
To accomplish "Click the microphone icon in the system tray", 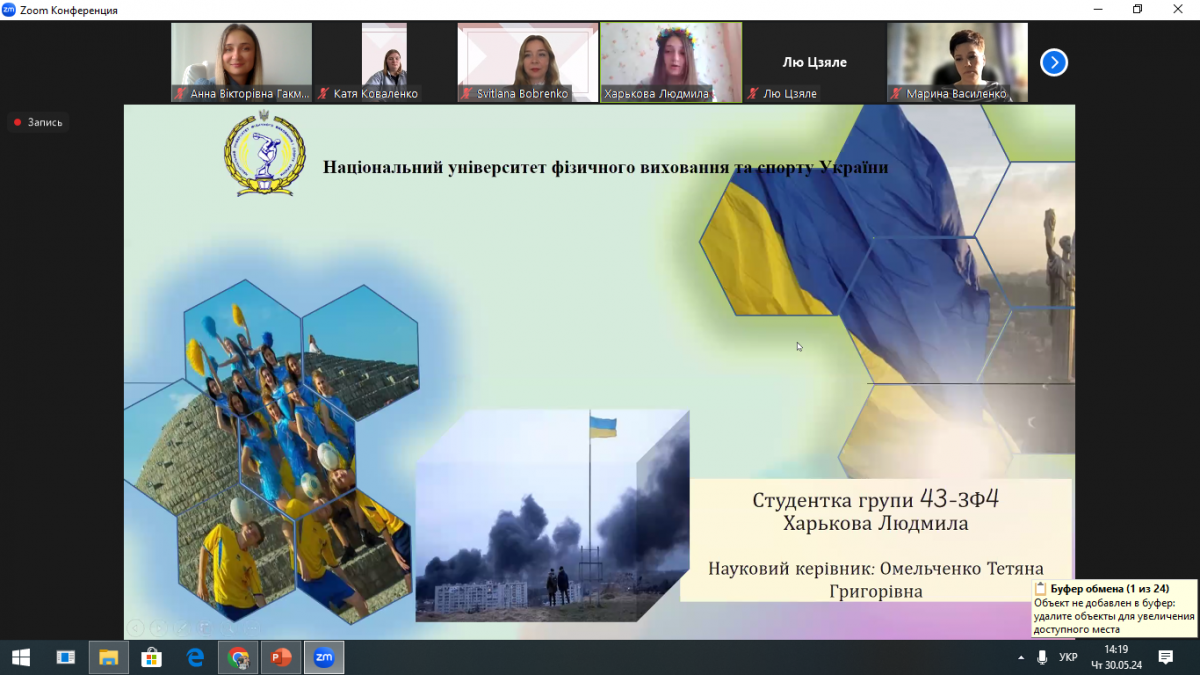I will coord(1042,657).
